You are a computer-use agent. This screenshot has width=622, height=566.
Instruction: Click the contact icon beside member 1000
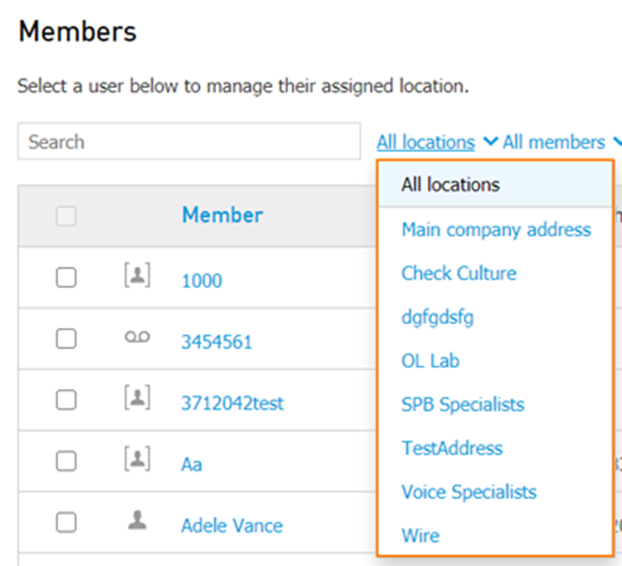[137, 275]
